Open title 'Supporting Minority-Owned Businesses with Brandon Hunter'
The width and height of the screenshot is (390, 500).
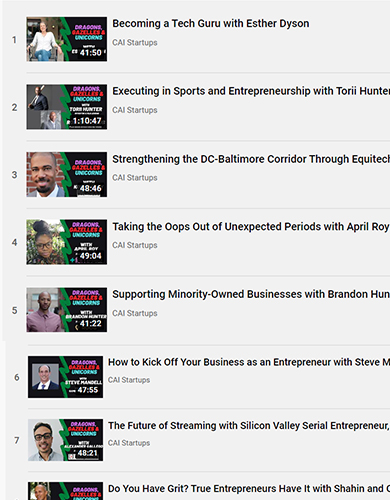[x=251, y=294]
